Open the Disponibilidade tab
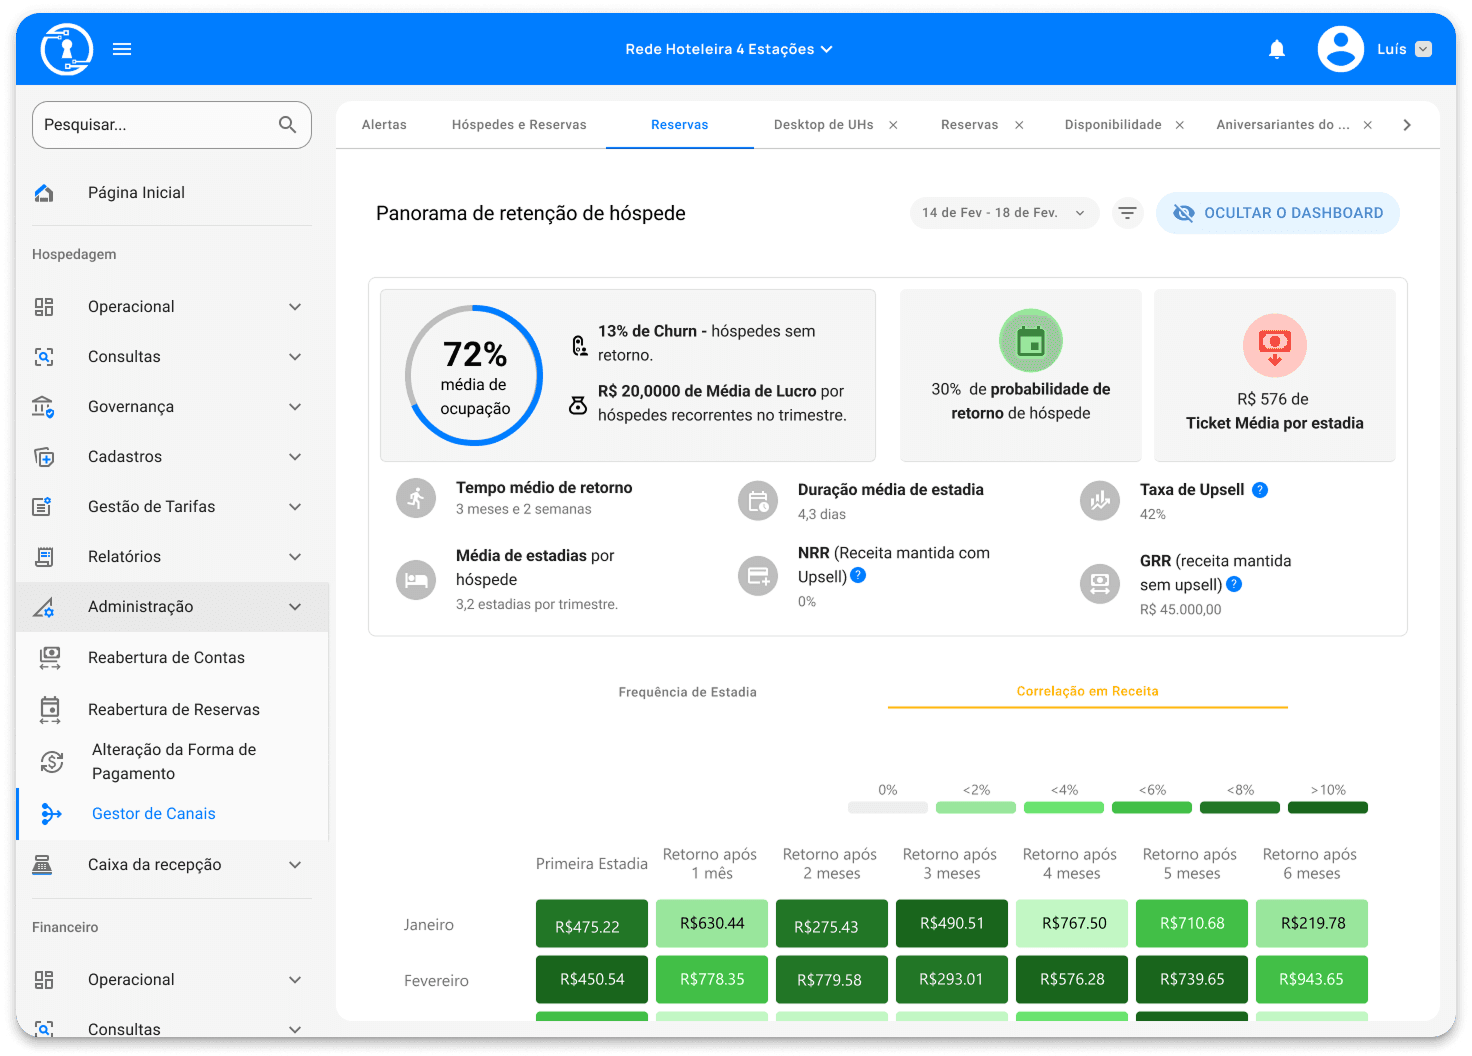This screenshot has width=1472, height=1056. (x=1112, y=125)
